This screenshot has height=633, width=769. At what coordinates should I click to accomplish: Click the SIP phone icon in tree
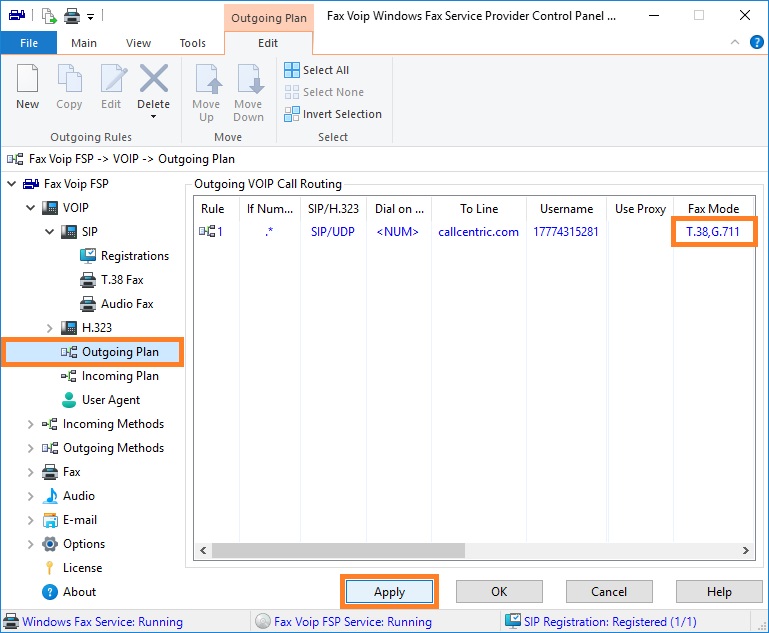[x=69, y=231]
